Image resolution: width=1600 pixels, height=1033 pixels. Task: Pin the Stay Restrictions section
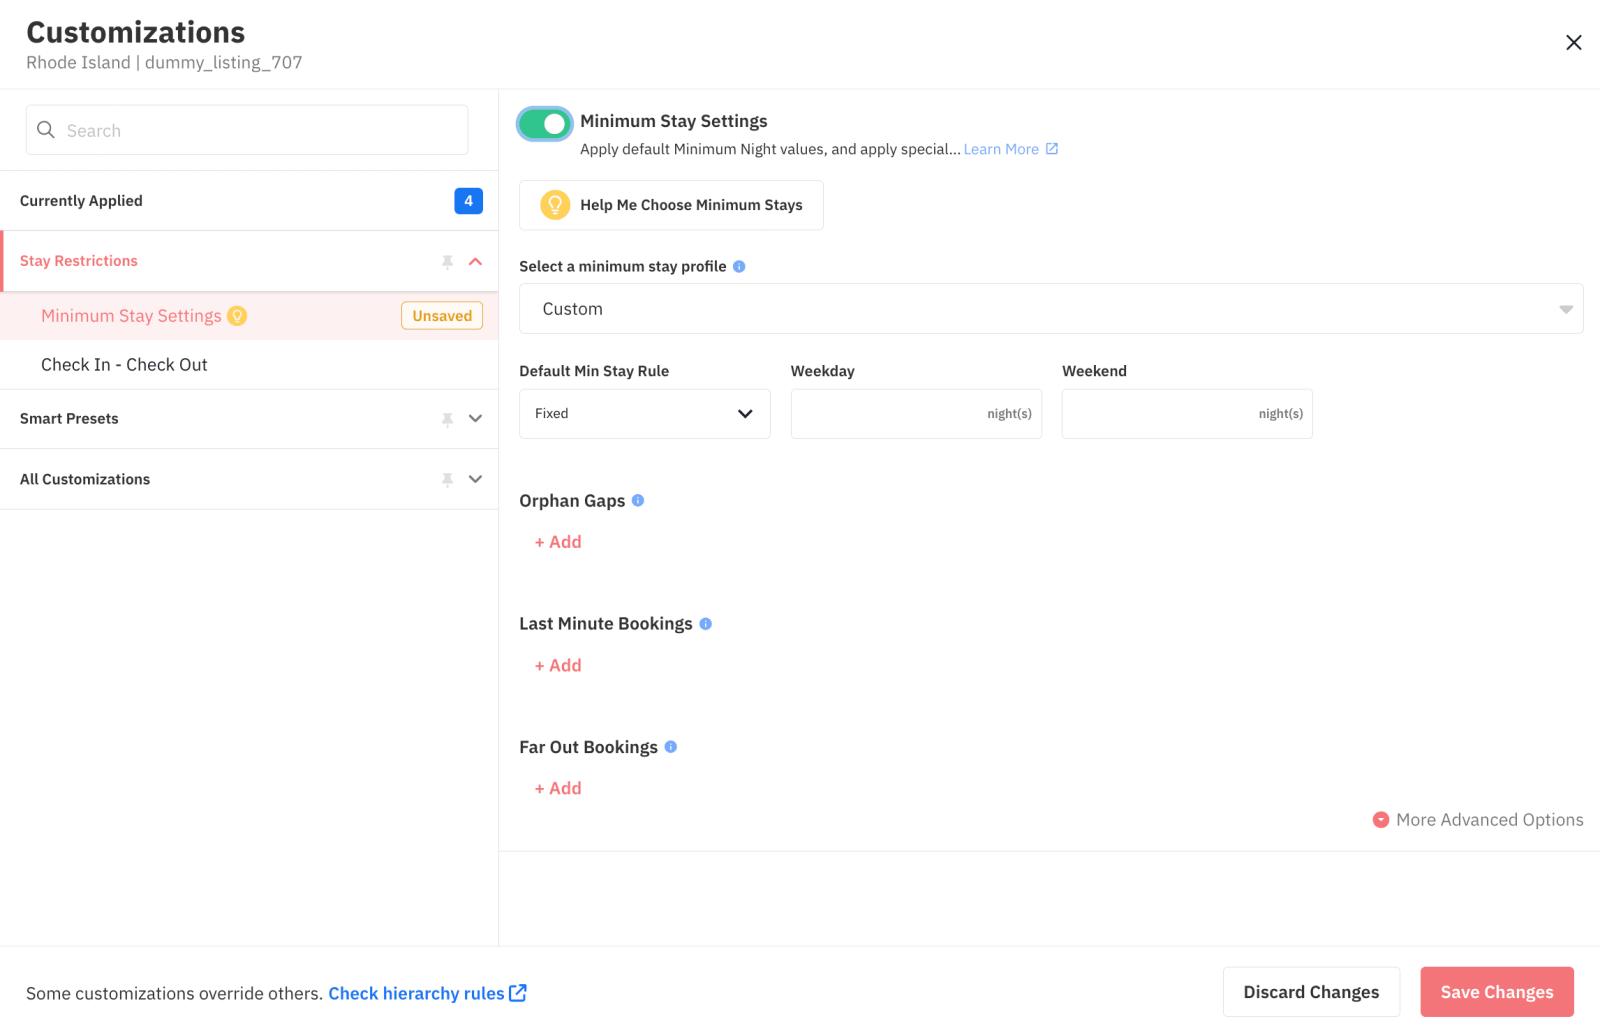click(447, 262)
